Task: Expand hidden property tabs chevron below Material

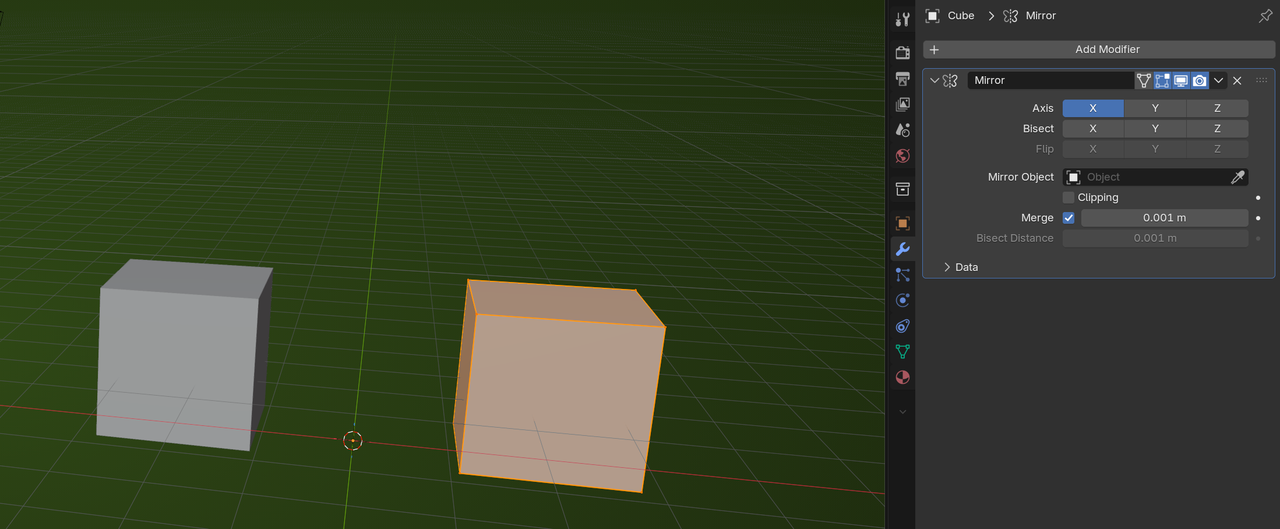Action: pos(902,411)
